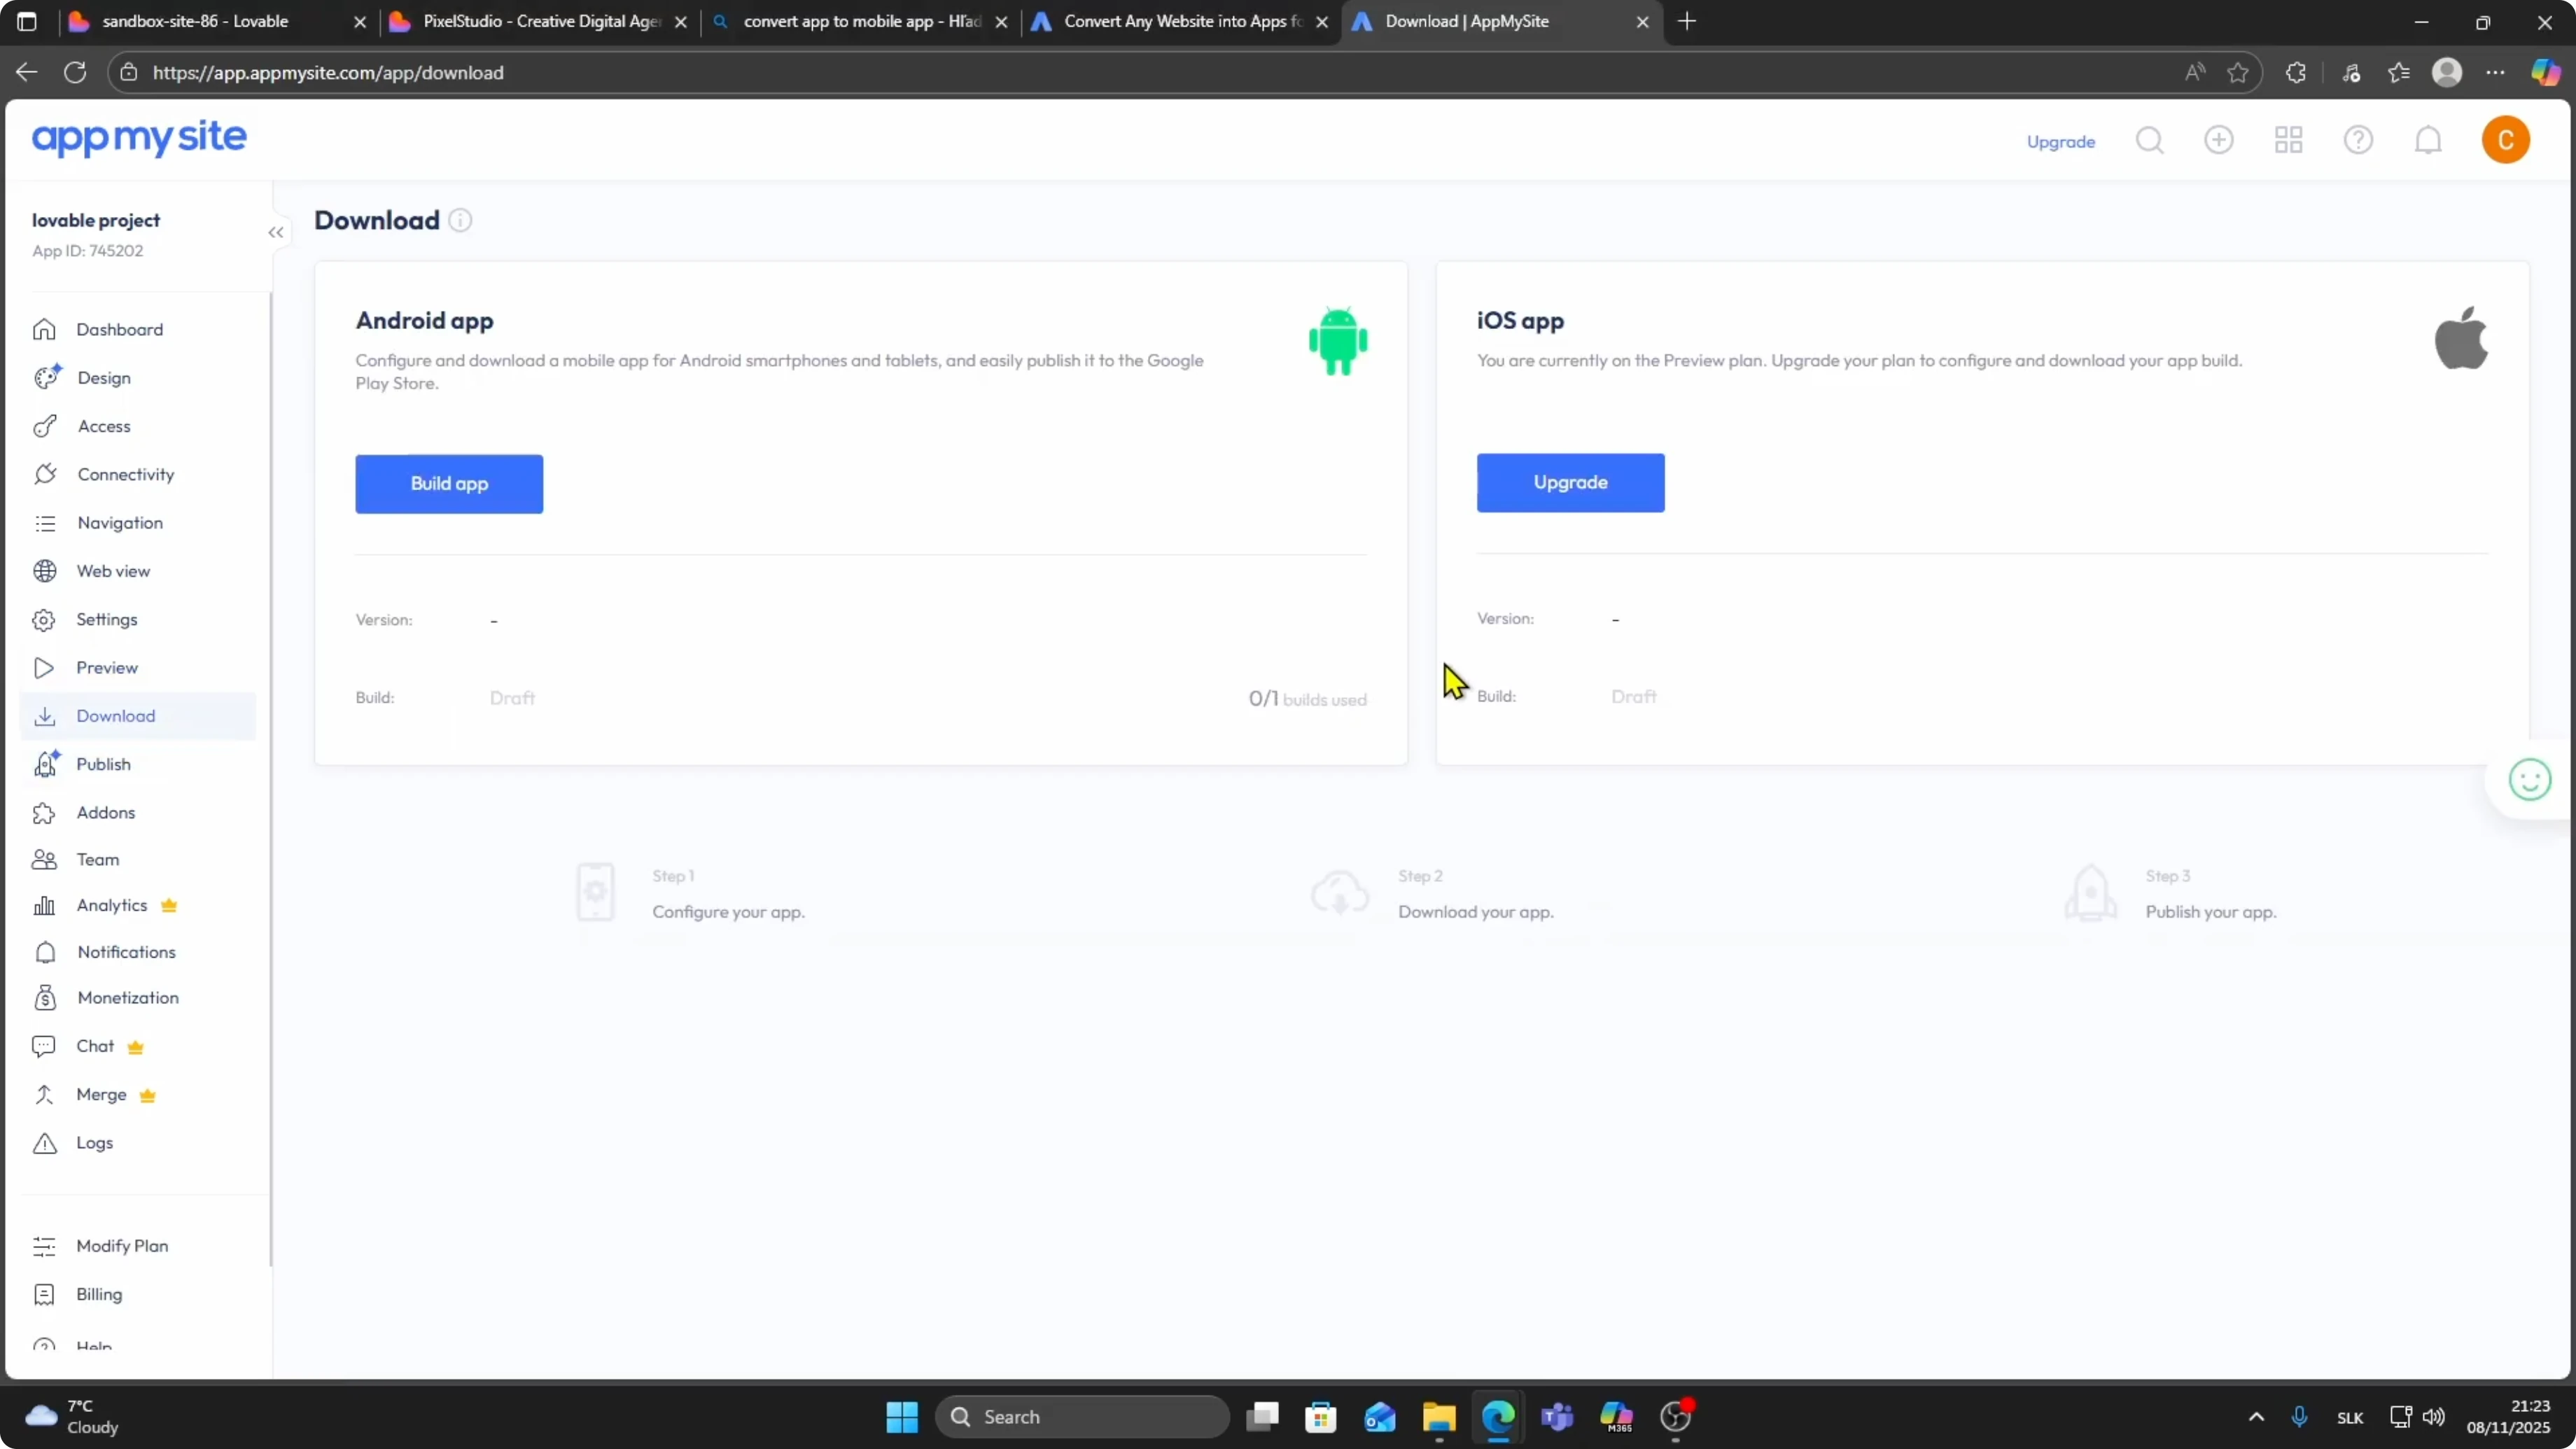Select Navigation in the sidebar
The width and height of the screenshot is (2576, 1449).
[x=120, y=522]
